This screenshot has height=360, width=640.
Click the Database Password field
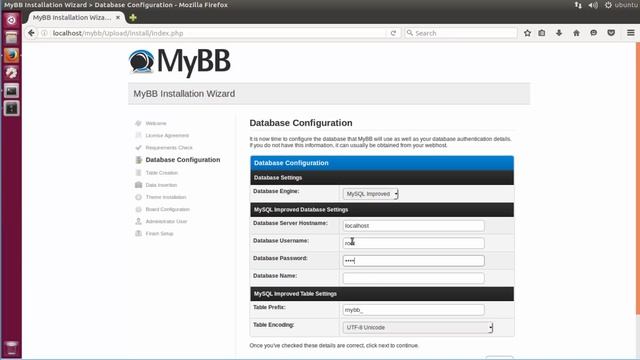[x=413, y=260]
